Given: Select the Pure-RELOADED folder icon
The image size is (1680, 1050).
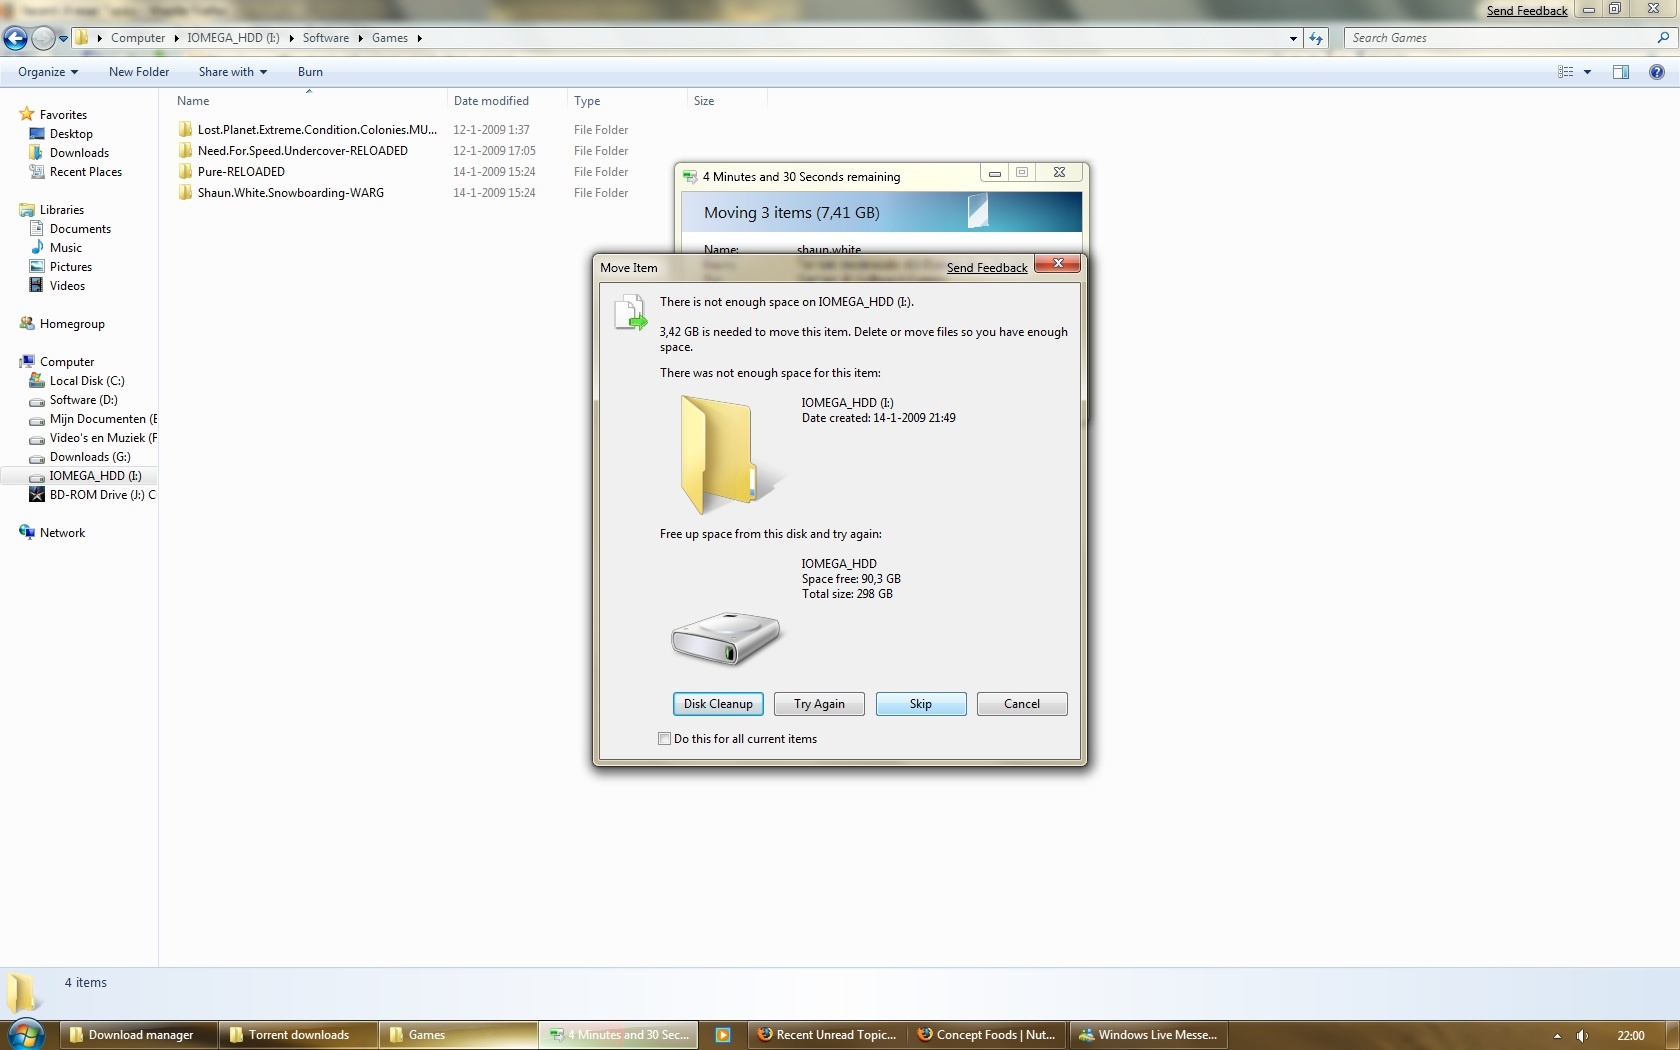Looking at the screenshot, I should (185, 172).
